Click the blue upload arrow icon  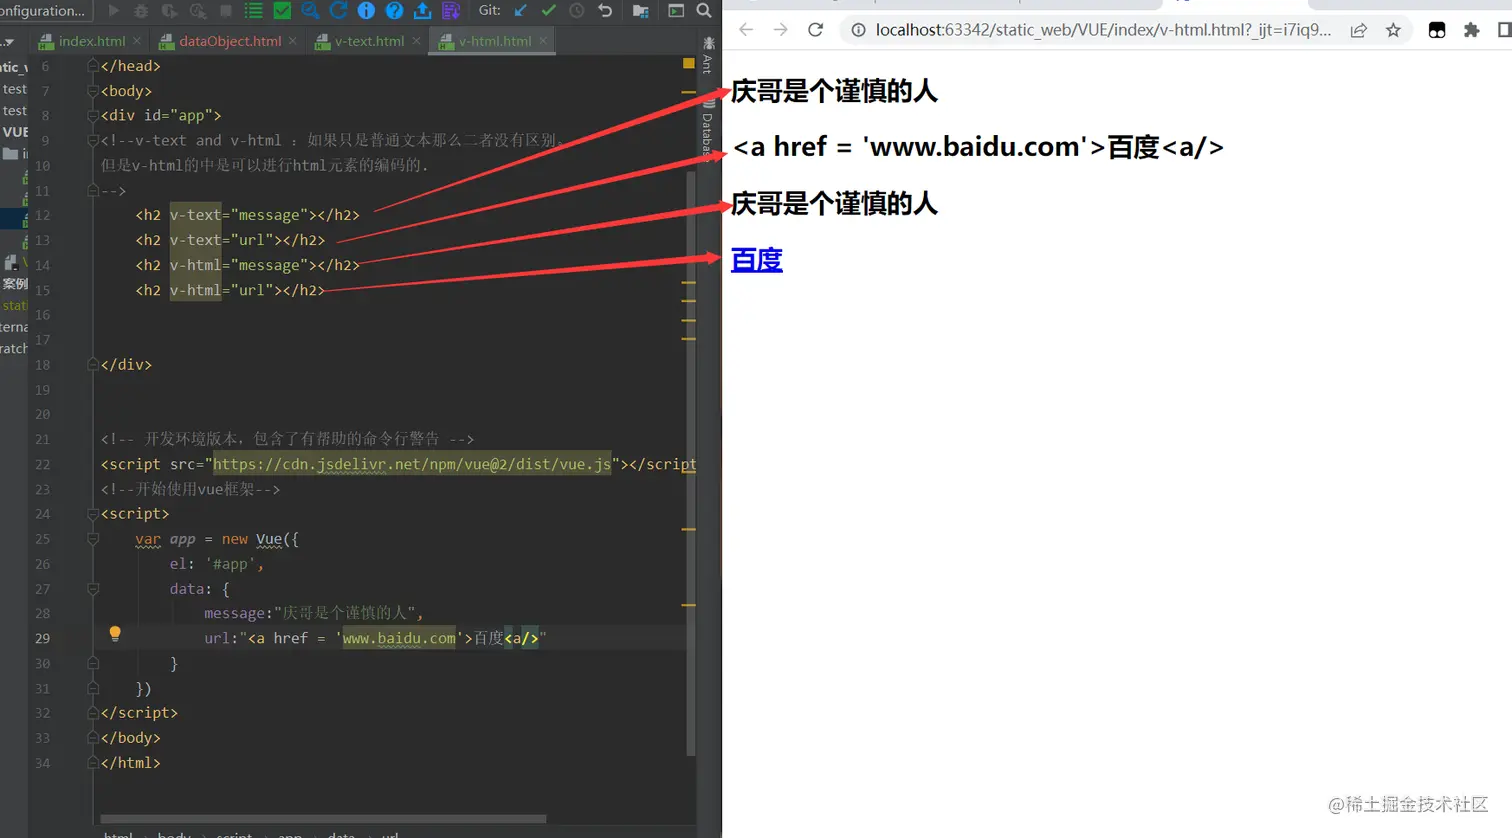click(422, 11)
